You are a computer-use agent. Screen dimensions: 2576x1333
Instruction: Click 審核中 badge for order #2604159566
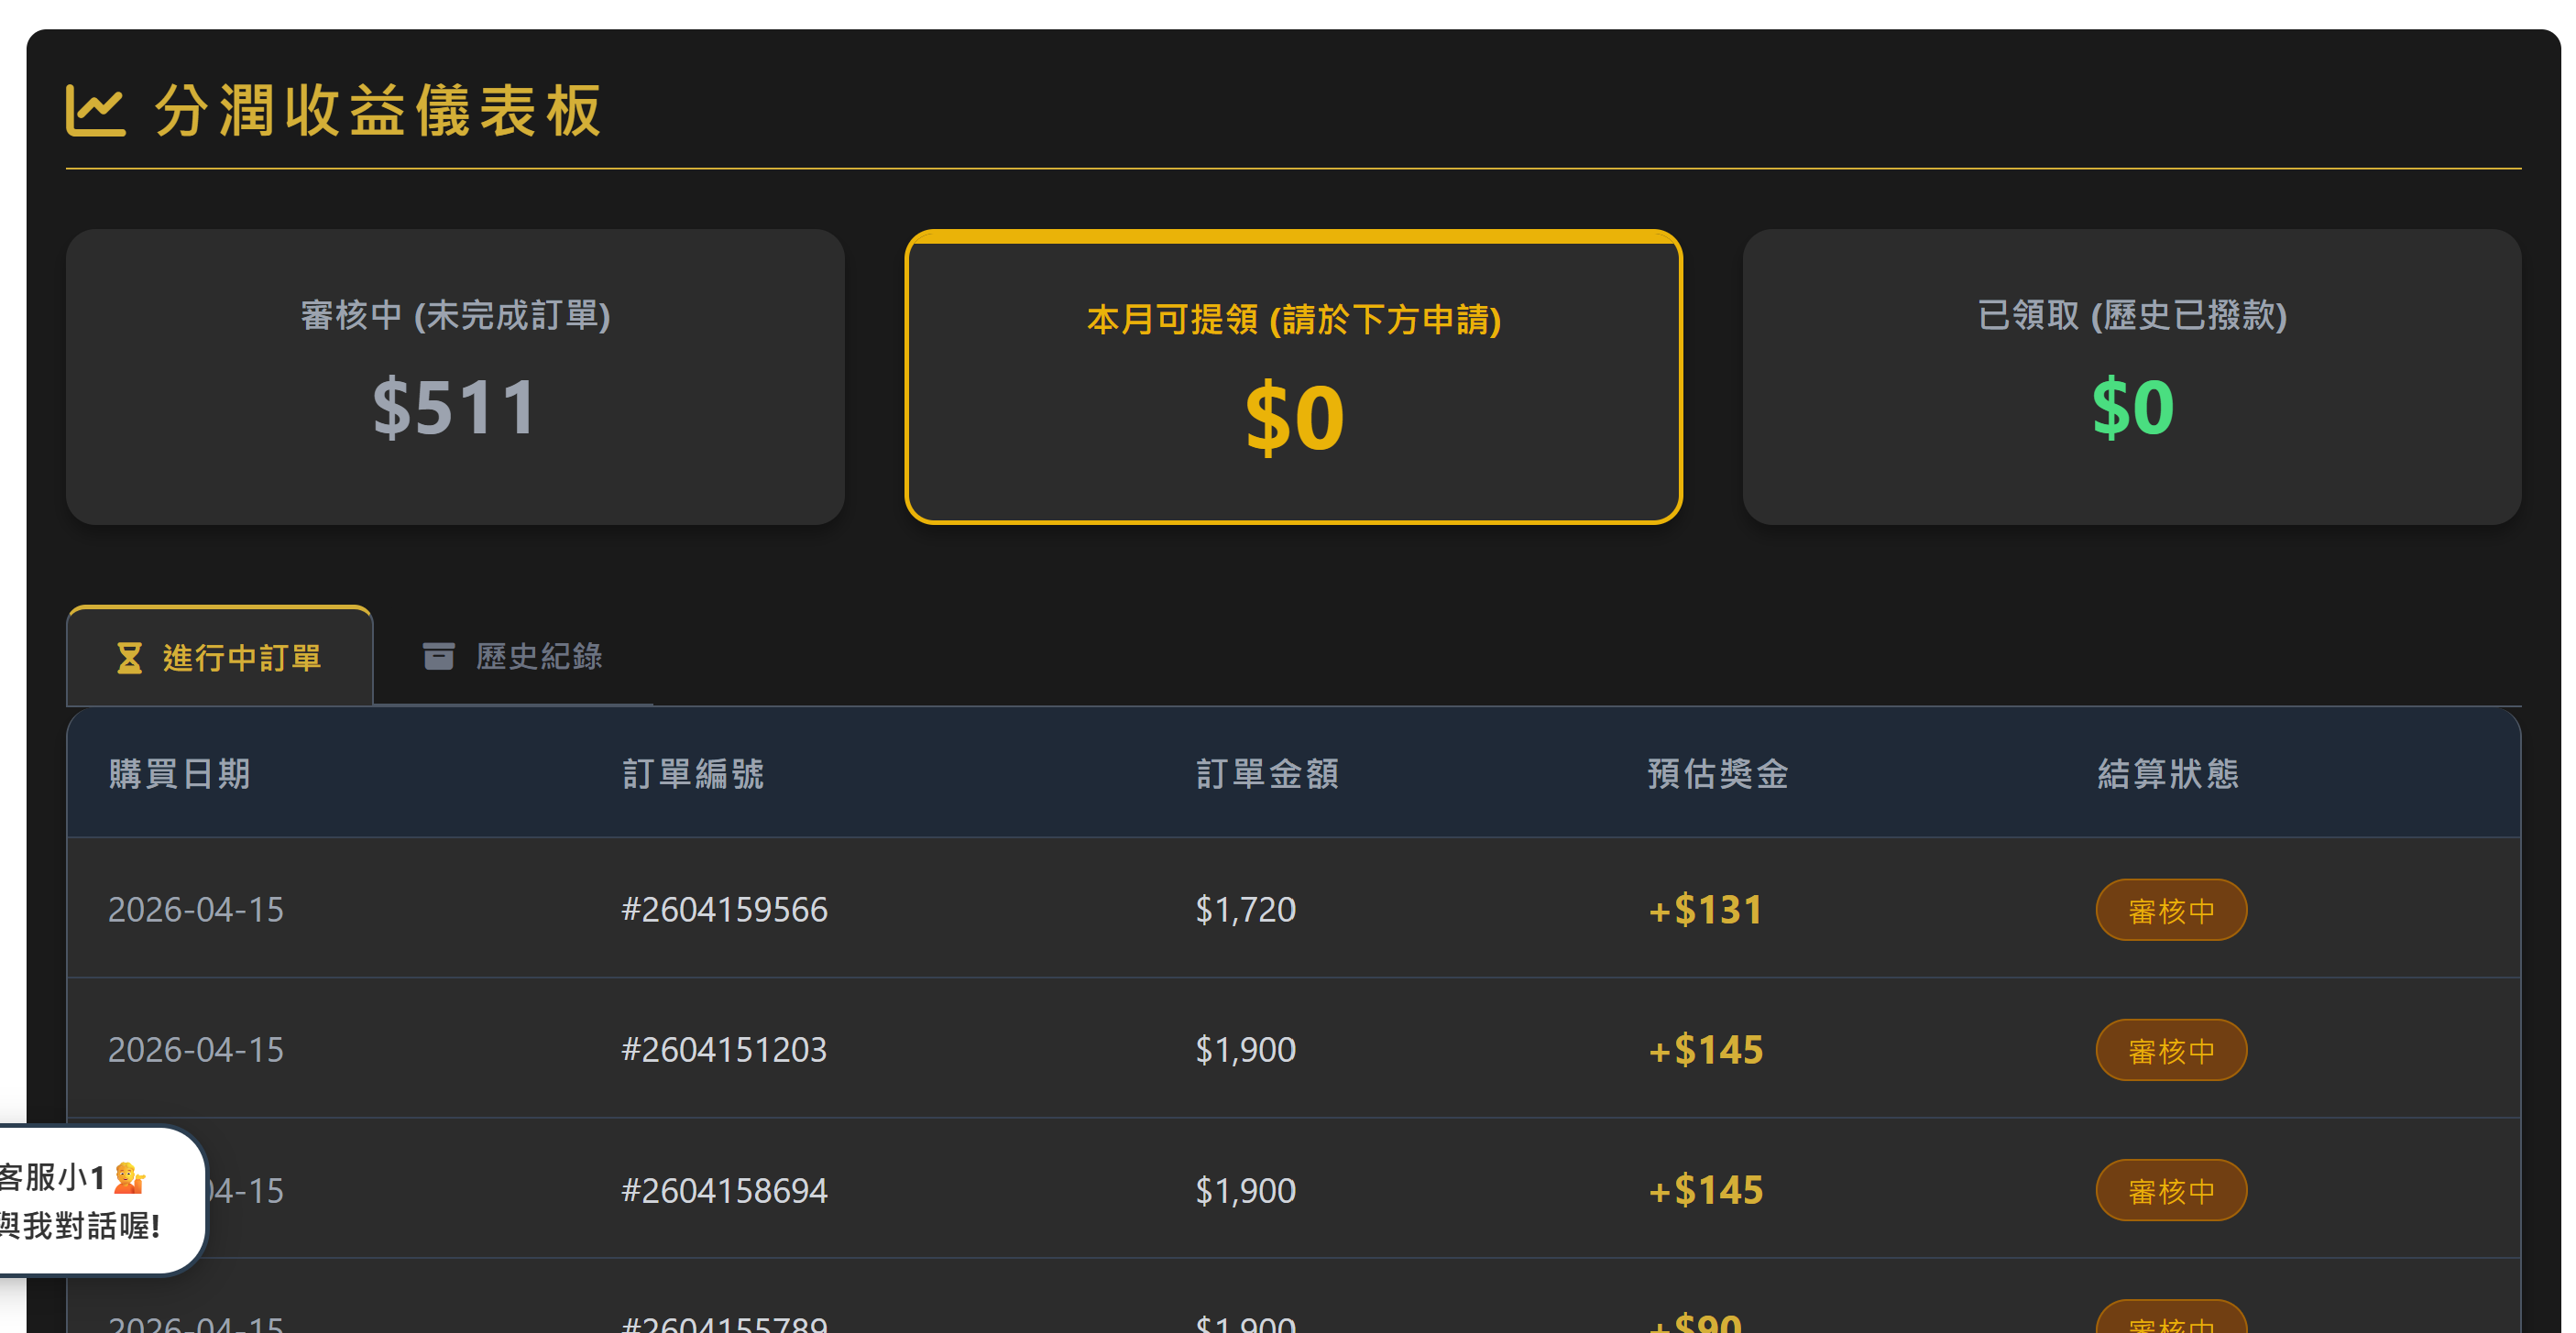2170,910
